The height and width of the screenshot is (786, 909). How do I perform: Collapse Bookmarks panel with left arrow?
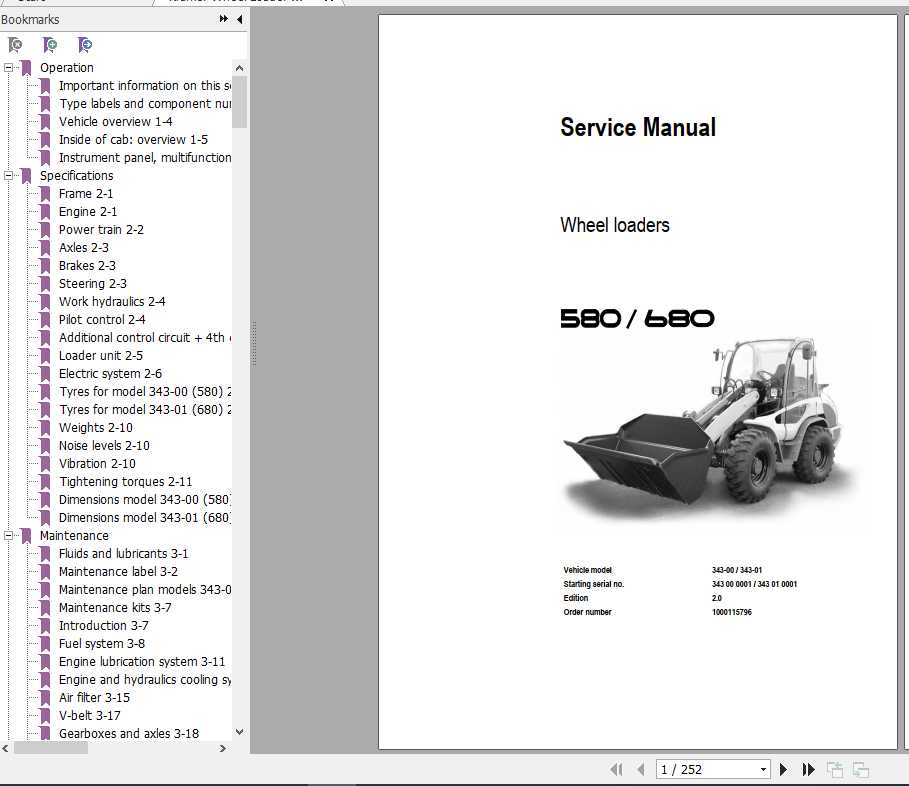(x=239, y=19)
